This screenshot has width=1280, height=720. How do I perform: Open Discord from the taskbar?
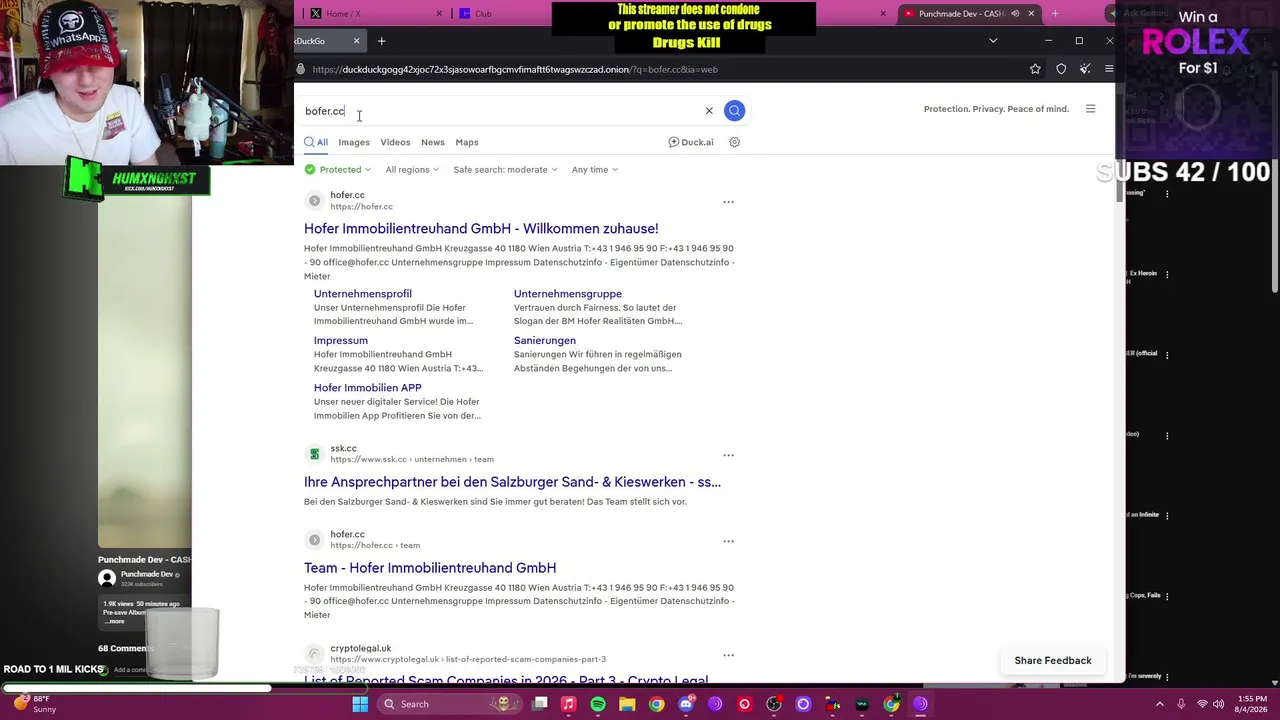pyautogui.click(x=686, y=704)
